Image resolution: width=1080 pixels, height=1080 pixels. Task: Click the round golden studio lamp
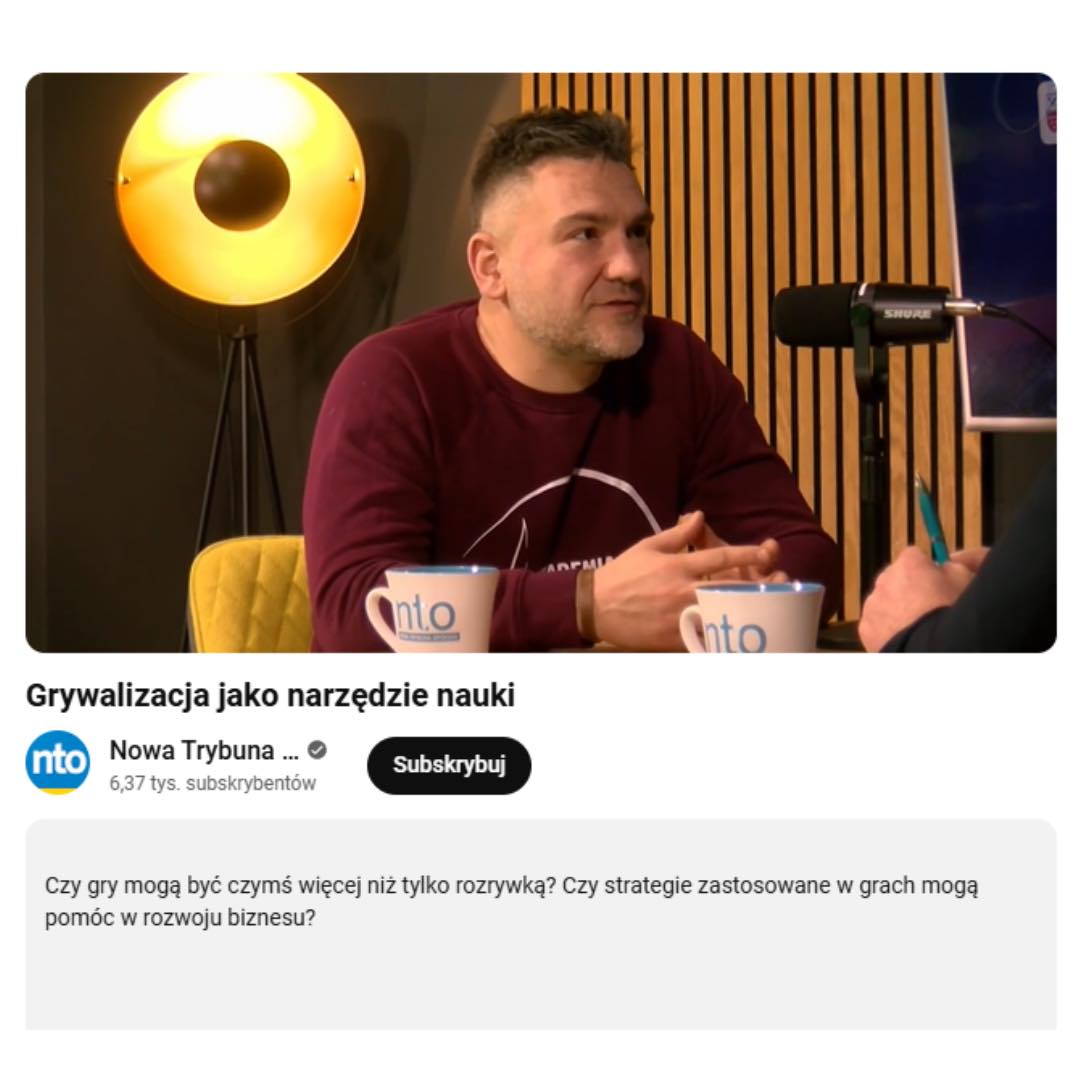click(240, 187)
